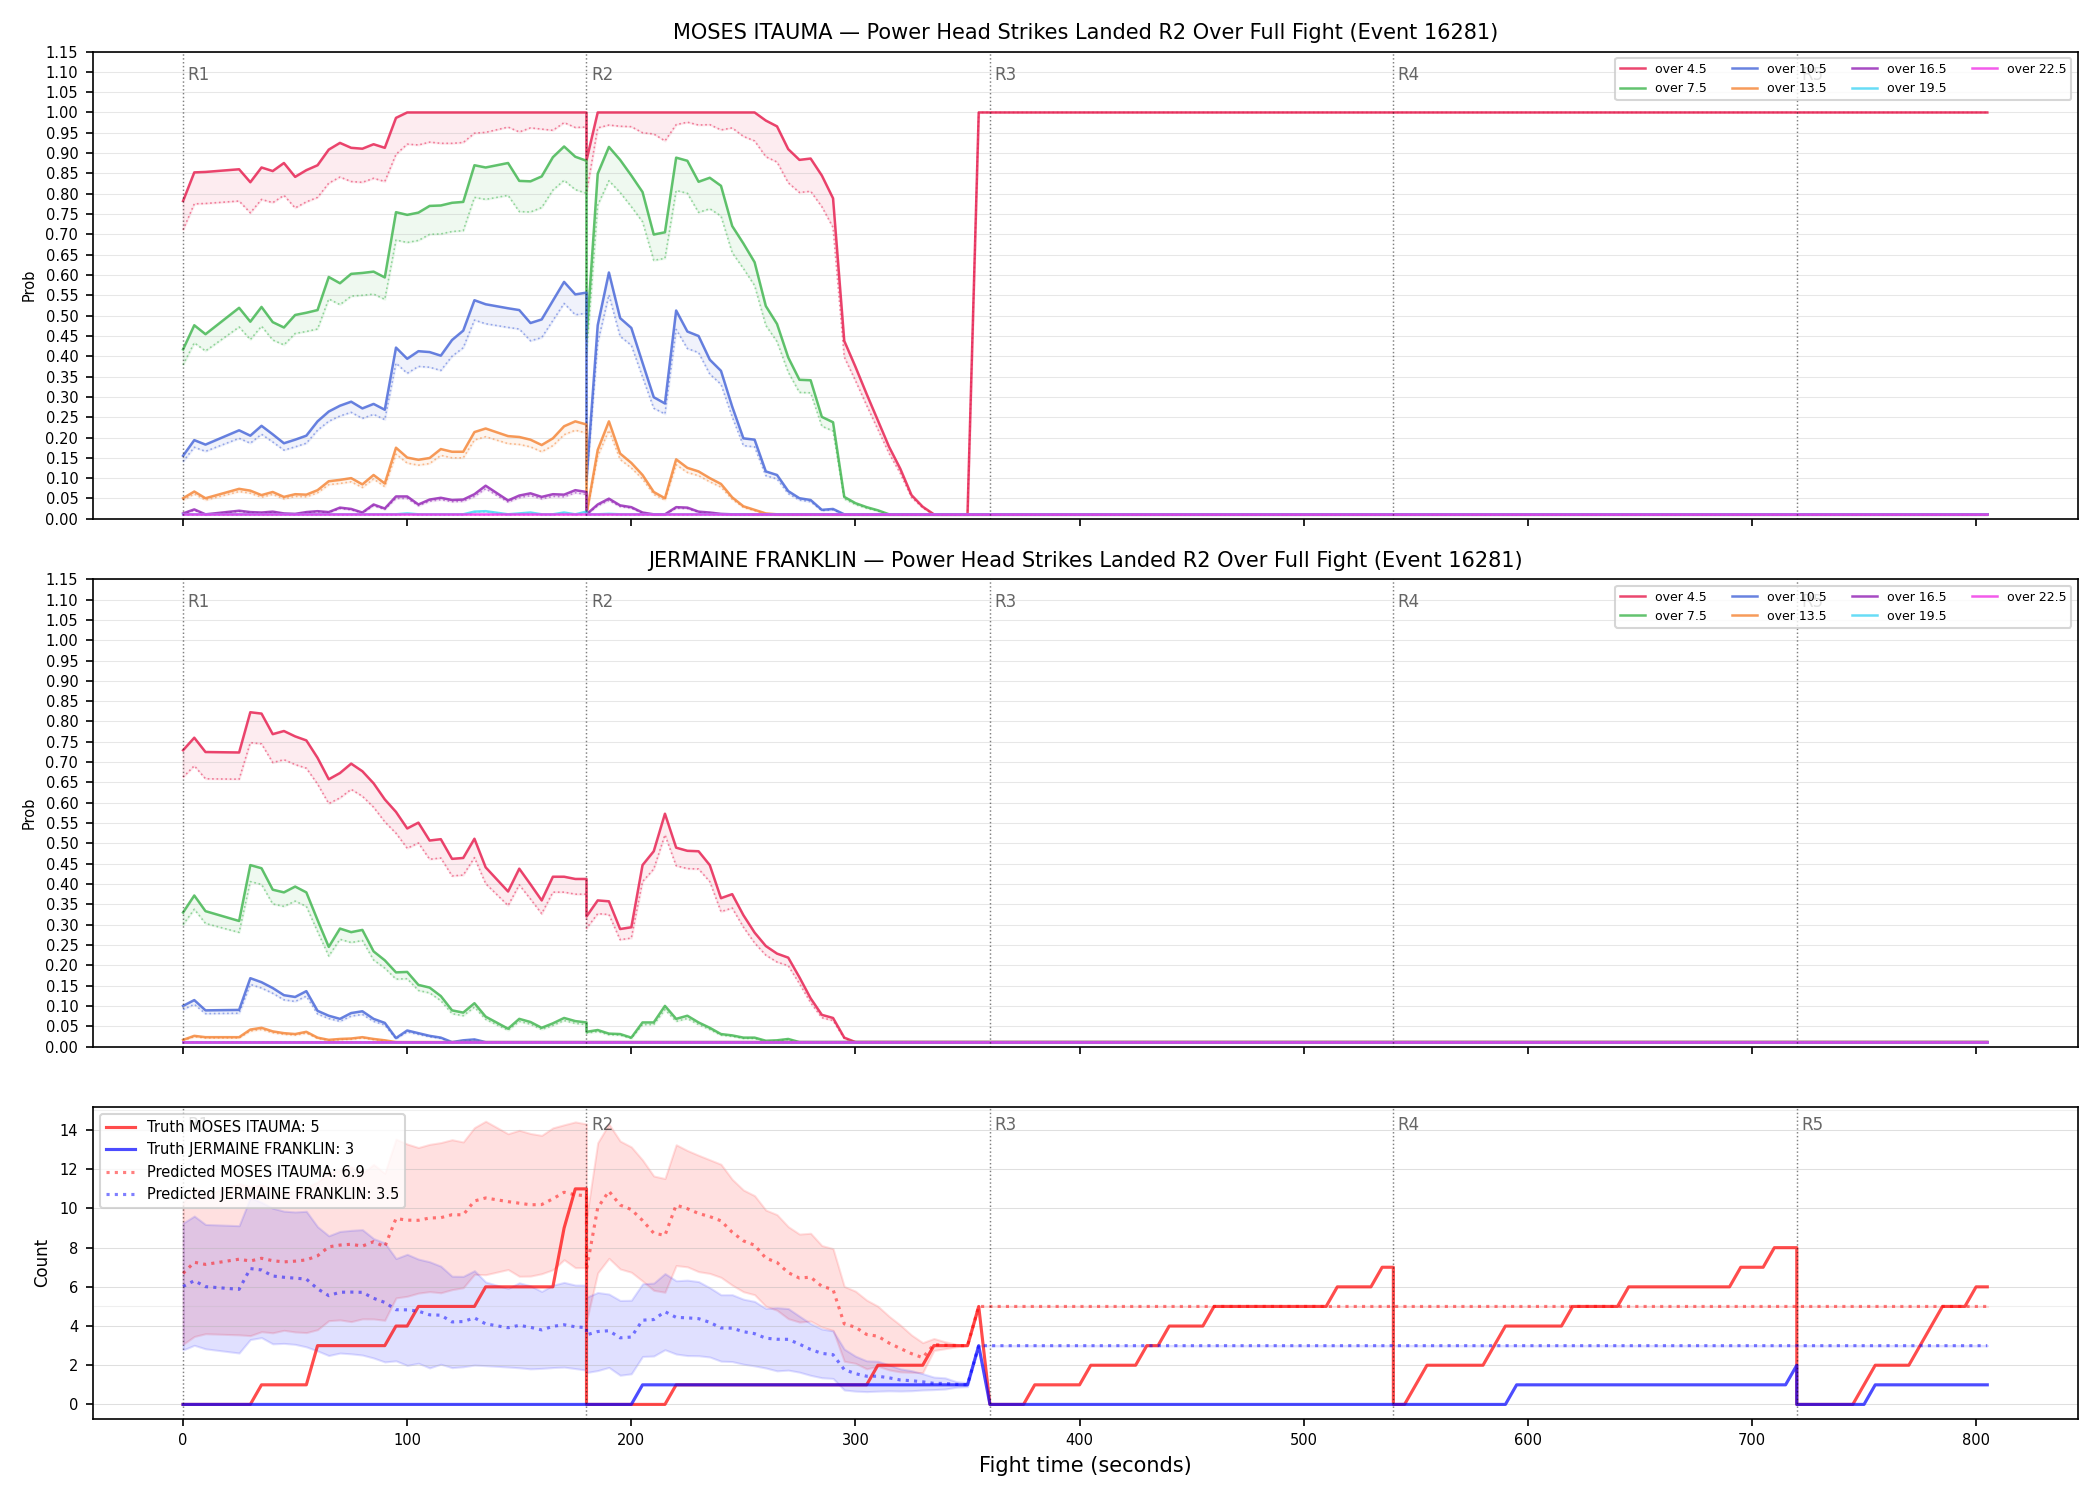
Task: Pick 'over 22.5' legend entry in Jermaine Franklin chart
Action: coord(2019,597)
